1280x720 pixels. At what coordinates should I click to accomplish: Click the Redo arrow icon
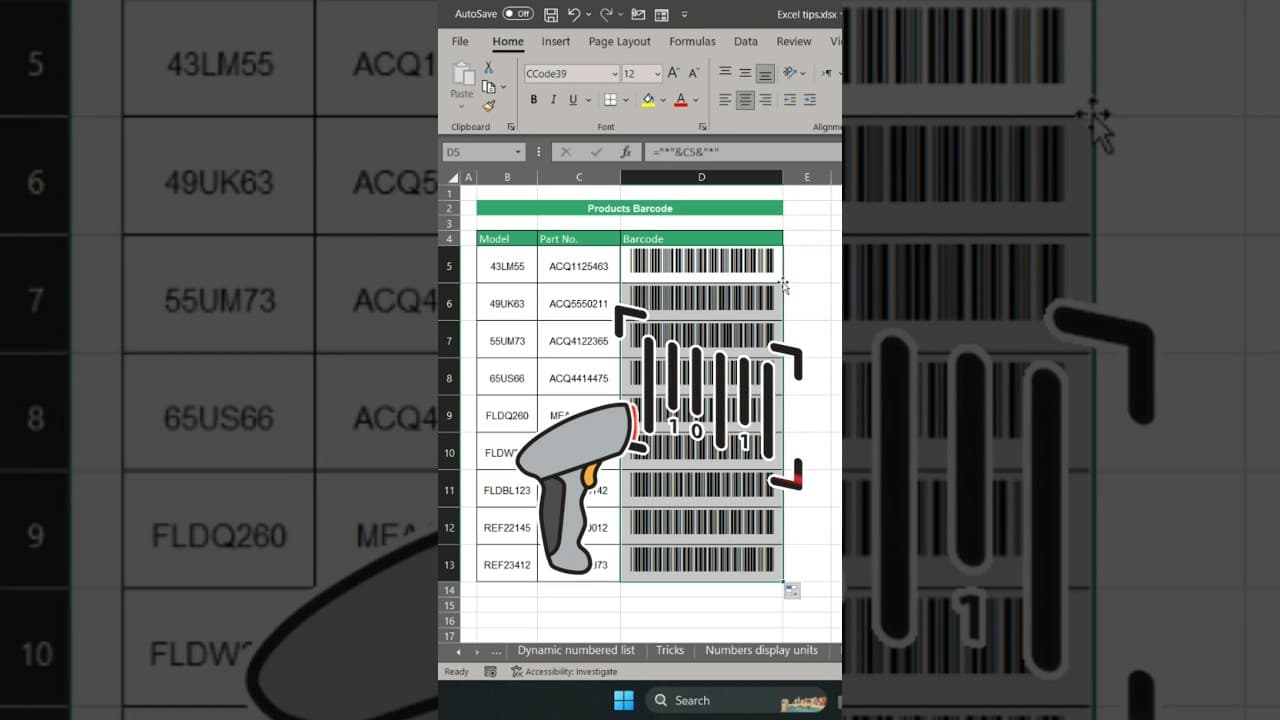coord(606,15)
